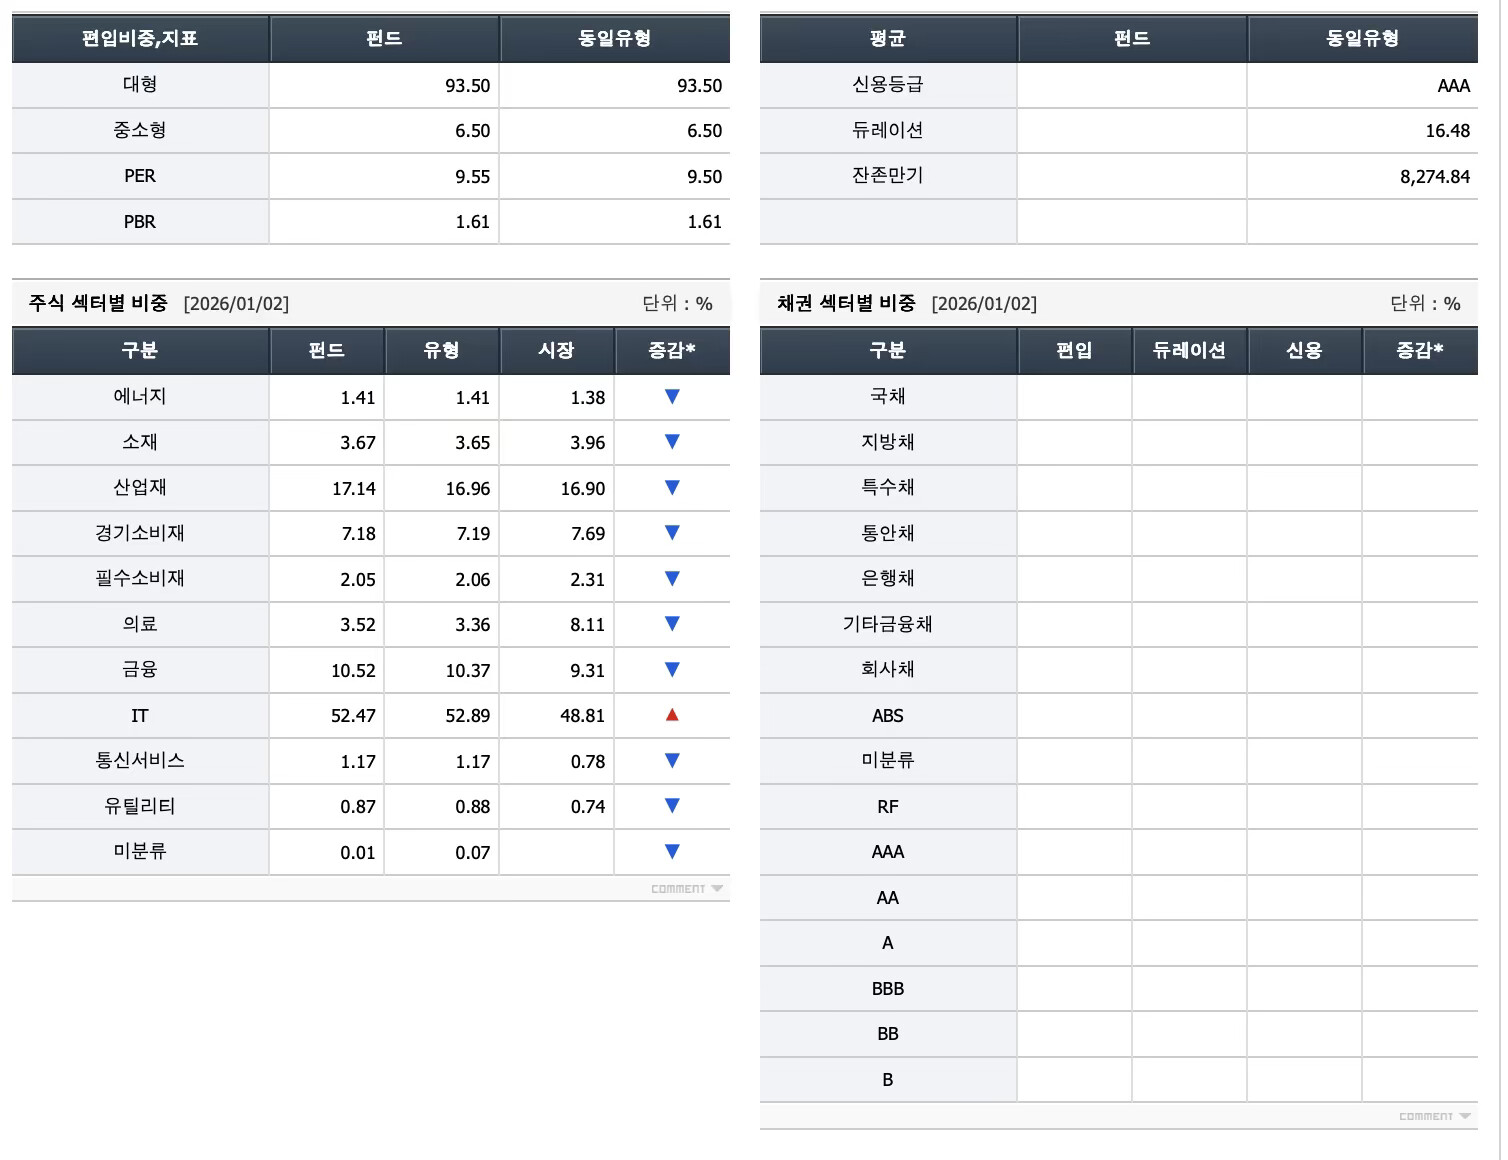Screen dimensions: 1508x1160
Task: Click the down arrow for 산업재
Action: [x=672, y=488]
